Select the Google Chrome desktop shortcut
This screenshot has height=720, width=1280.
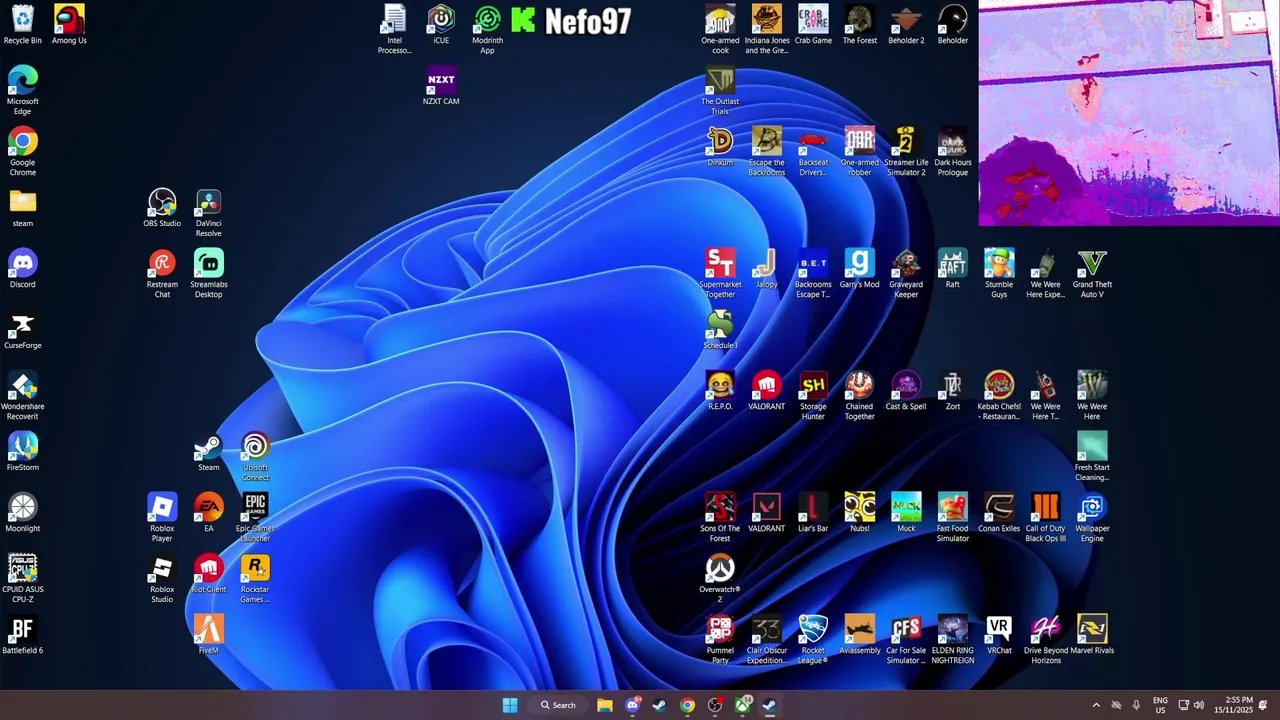pos(22,151)
